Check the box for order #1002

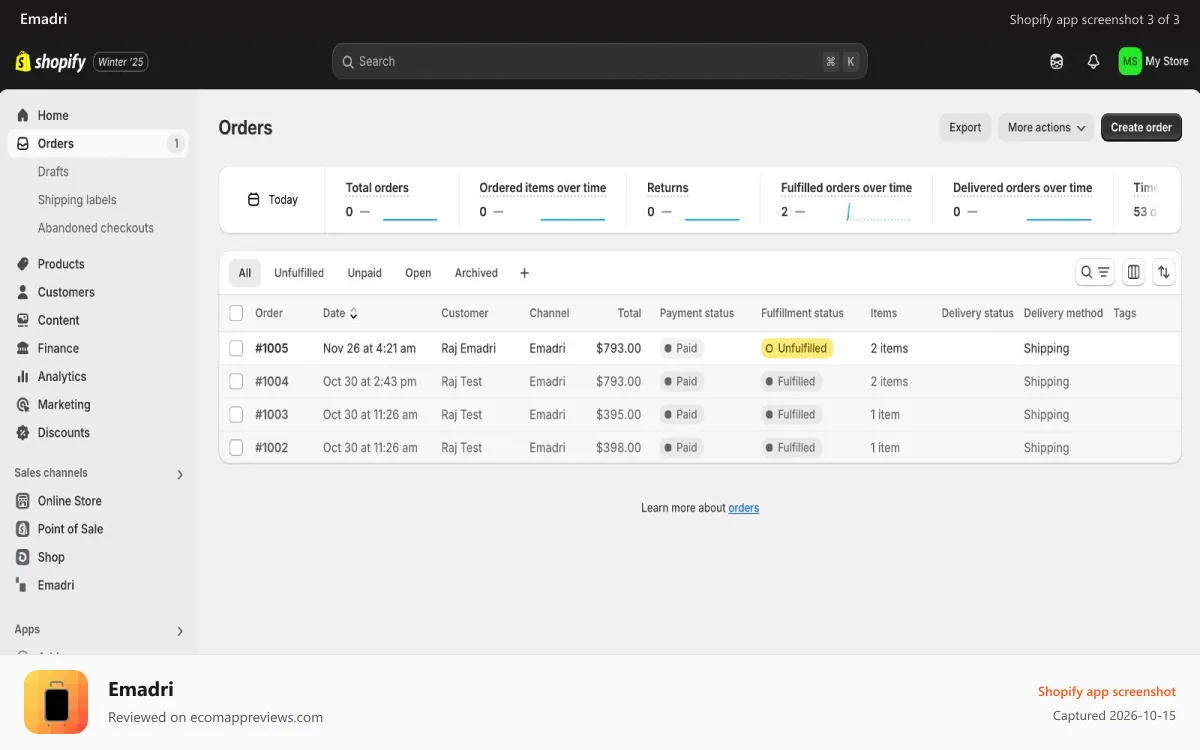(236, 447)
